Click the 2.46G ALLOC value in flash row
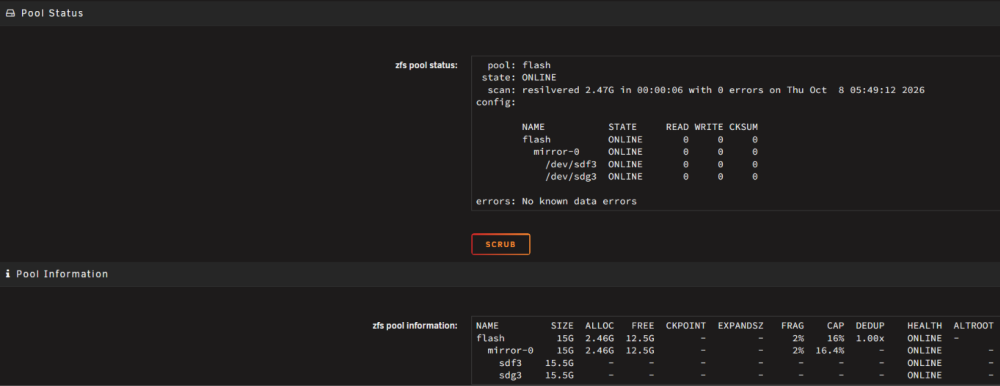Viewport: 1000px width, 386px height. (599, 338)
